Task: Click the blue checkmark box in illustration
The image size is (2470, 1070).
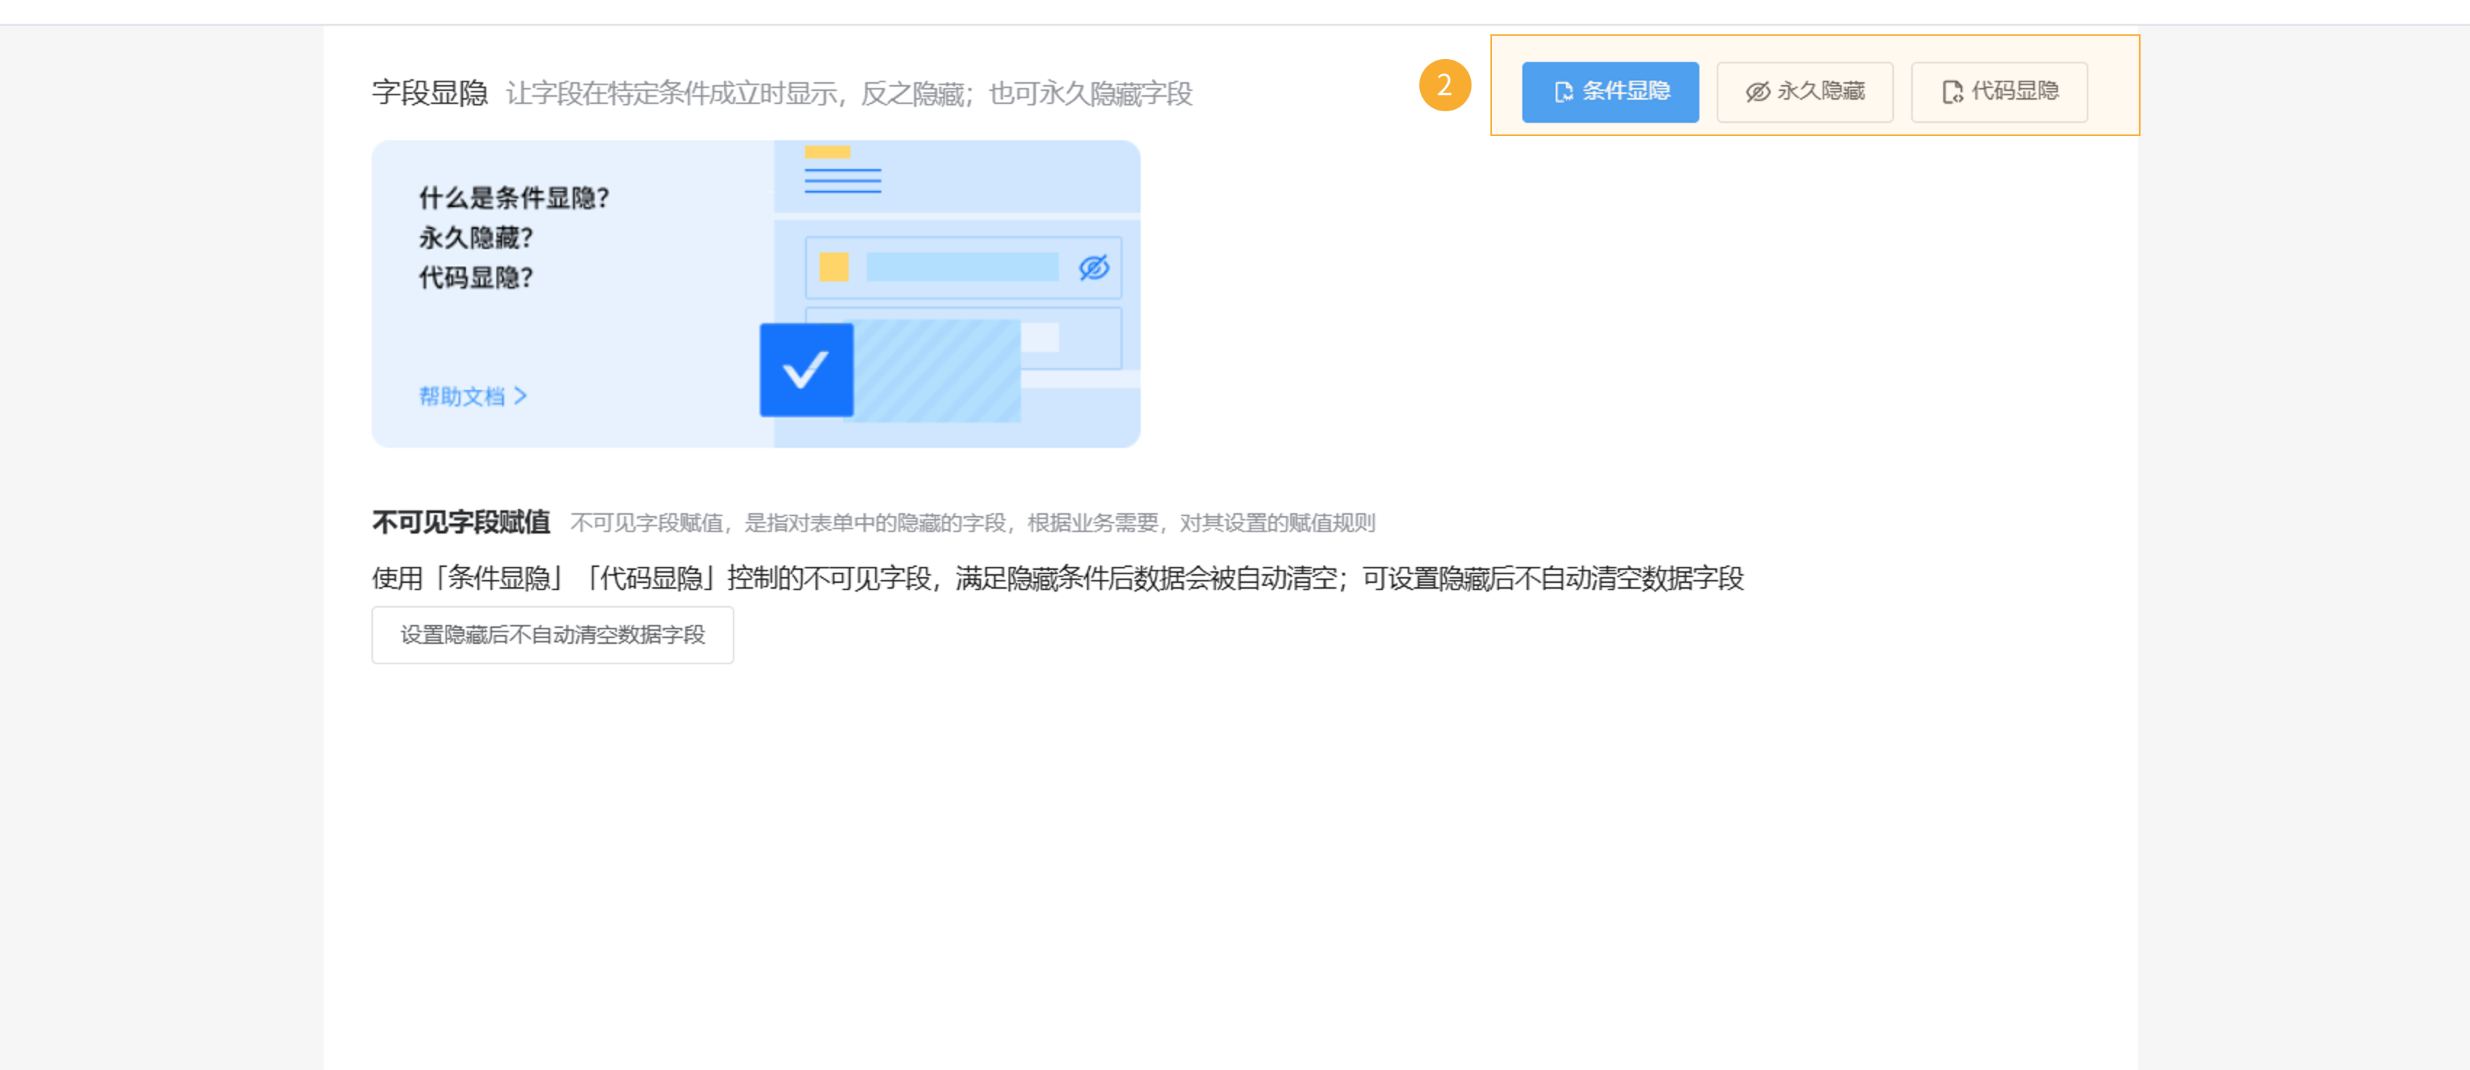Action: [806, 370]
